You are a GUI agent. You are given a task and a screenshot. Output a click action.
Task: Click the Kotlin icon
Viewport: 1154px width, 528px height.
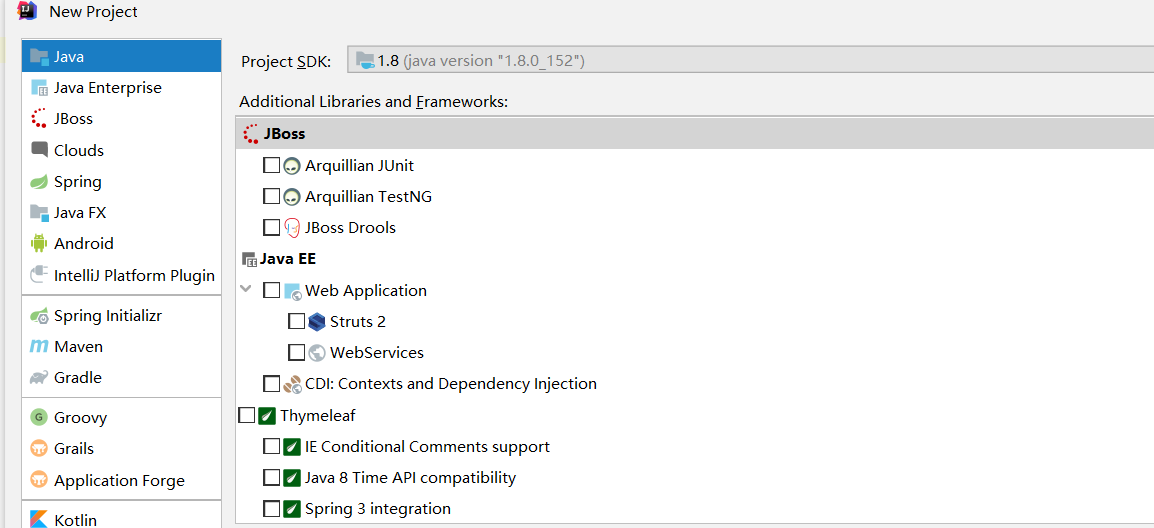(x=39, y=519)
